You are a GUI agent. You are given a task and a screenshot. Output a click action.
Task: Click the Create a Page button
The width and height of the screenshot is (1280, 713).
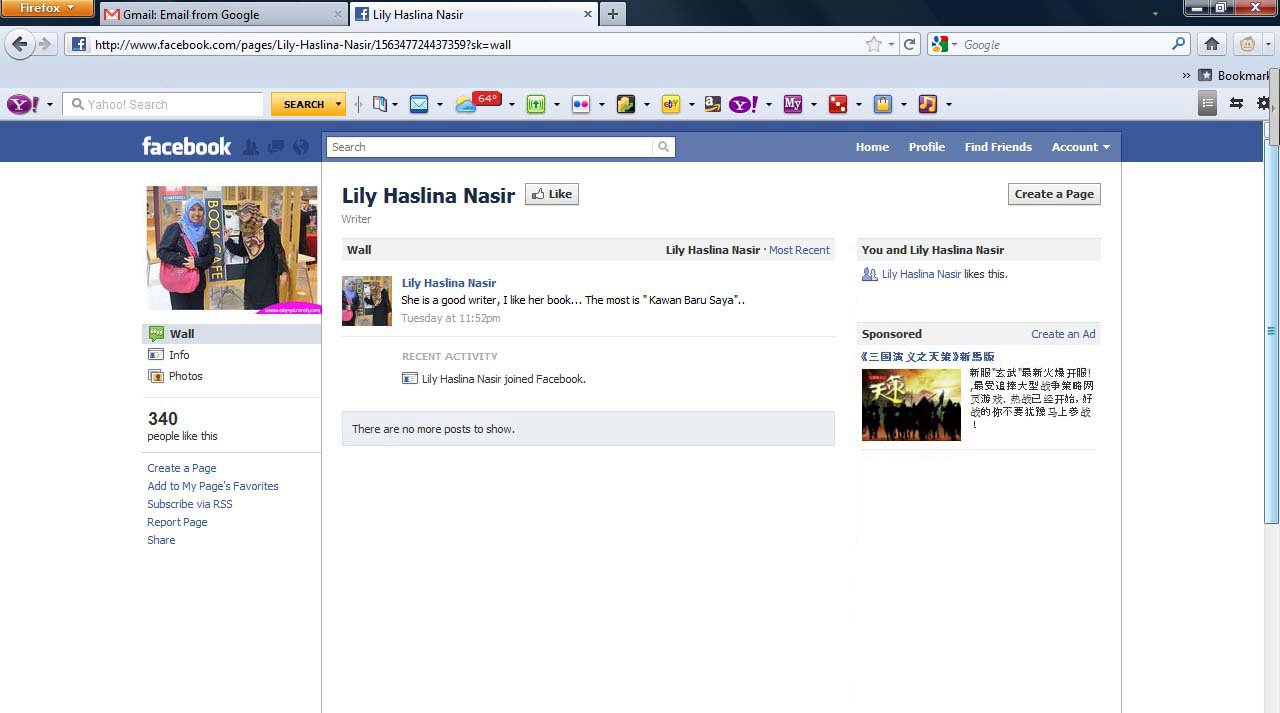[x=1054, y=194]
